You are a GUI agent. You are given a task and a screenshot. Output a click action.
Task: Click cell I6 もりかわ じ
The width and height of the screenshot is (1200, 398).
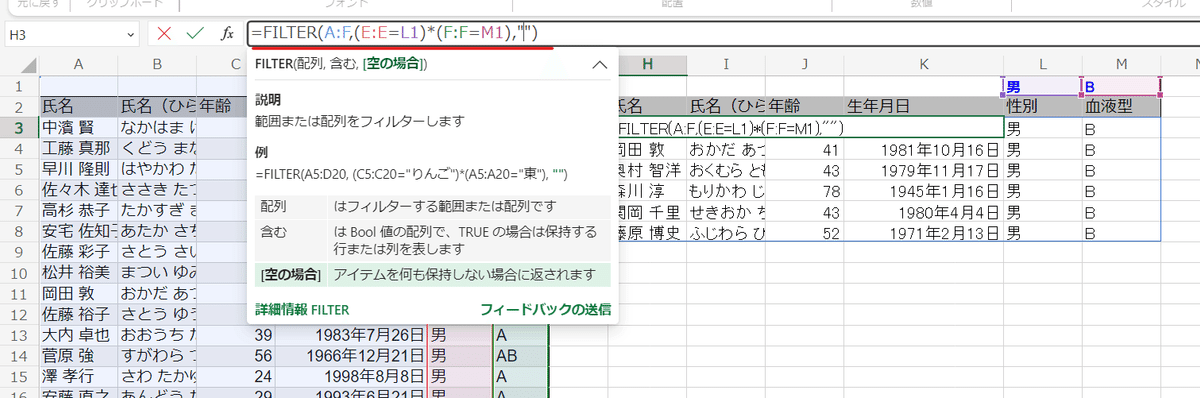(726, 191)
